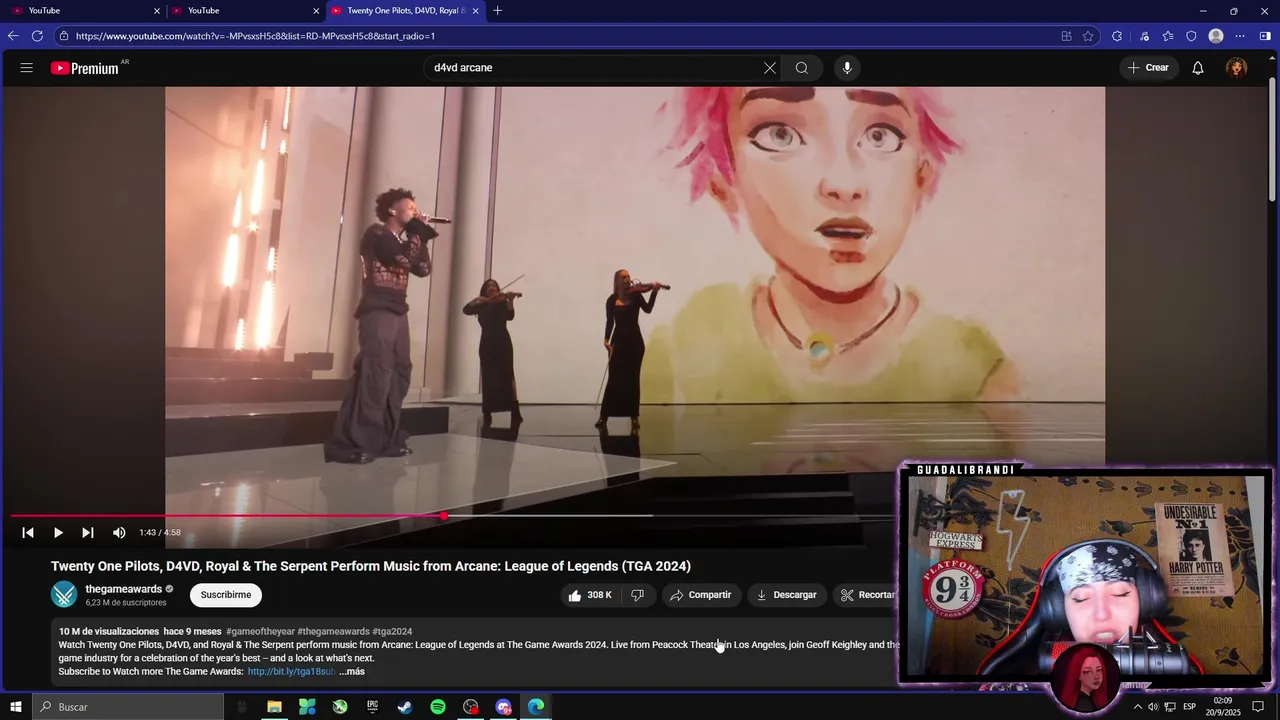Open YouTube account avatar menu
The image size is (1280, 720).
pyautogui.click(x=1237, y=68)
